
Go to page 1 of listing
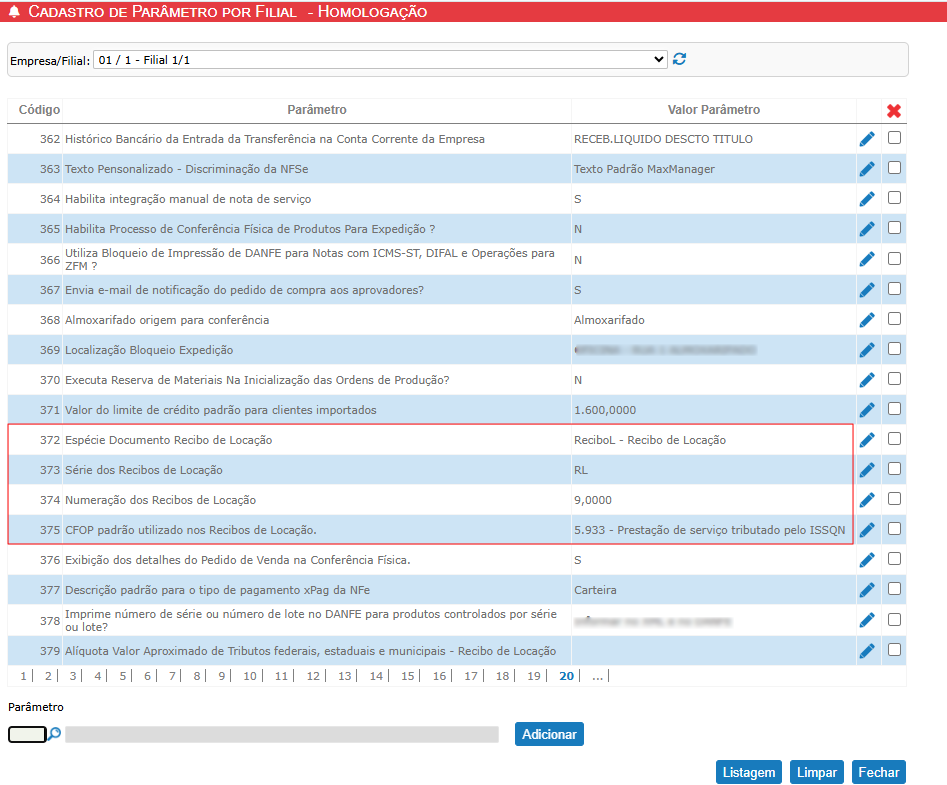pyautogui.click(x=23, y=676)
